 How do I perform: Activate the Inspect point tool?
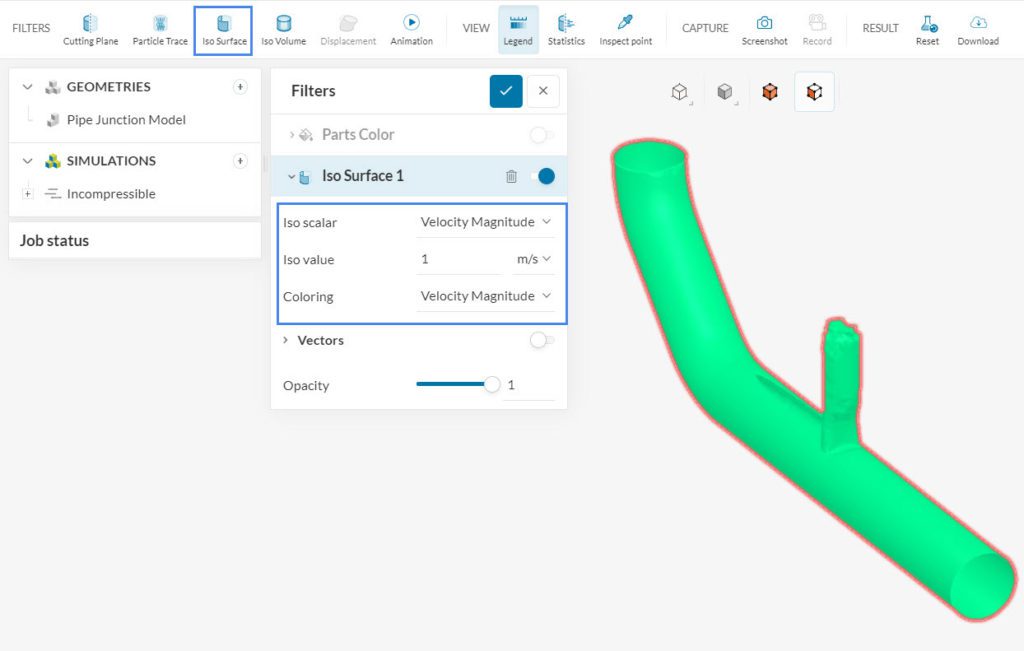point(625,29)
